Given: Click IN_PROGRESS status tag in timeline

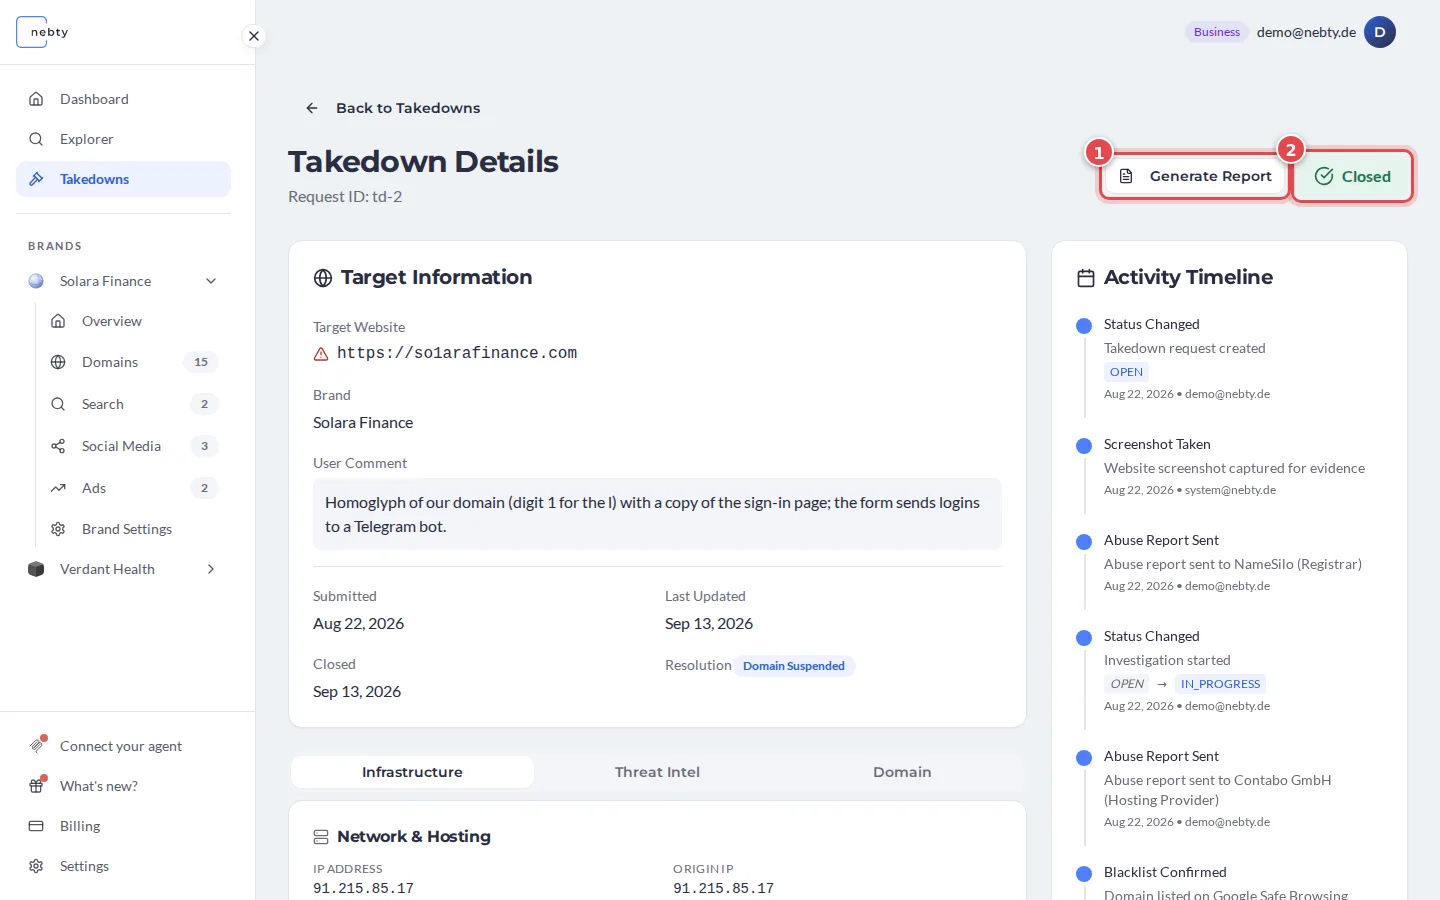Looking at the screenshot, I should [x=1220, y=684].
